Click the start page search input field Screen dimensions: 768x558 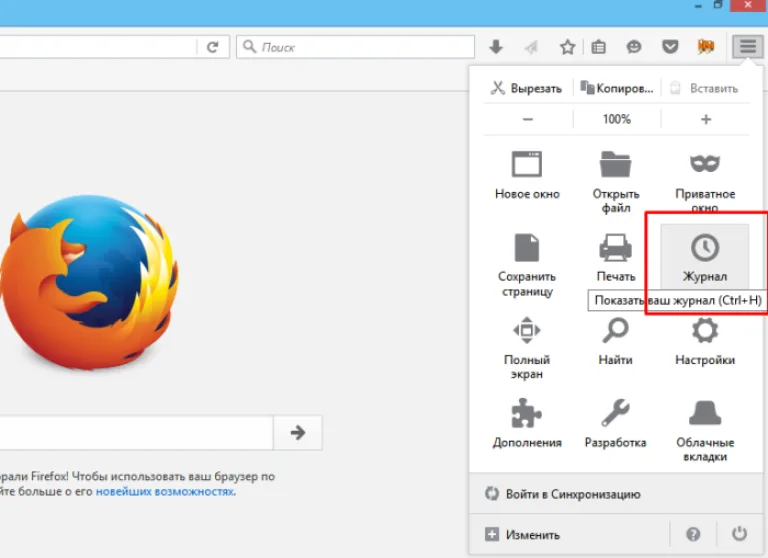(136, 433)
